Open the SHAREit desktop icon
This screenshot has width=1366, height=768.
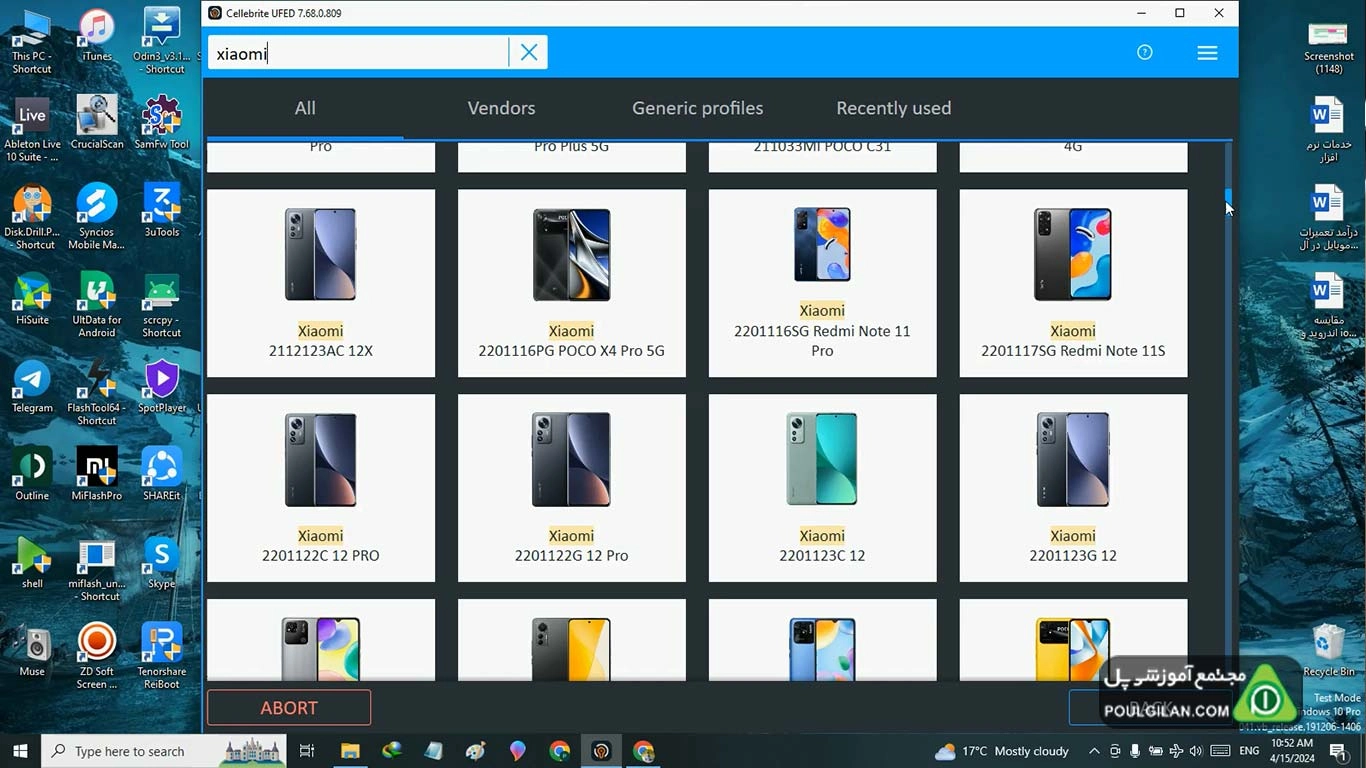[x=161, y=475]
